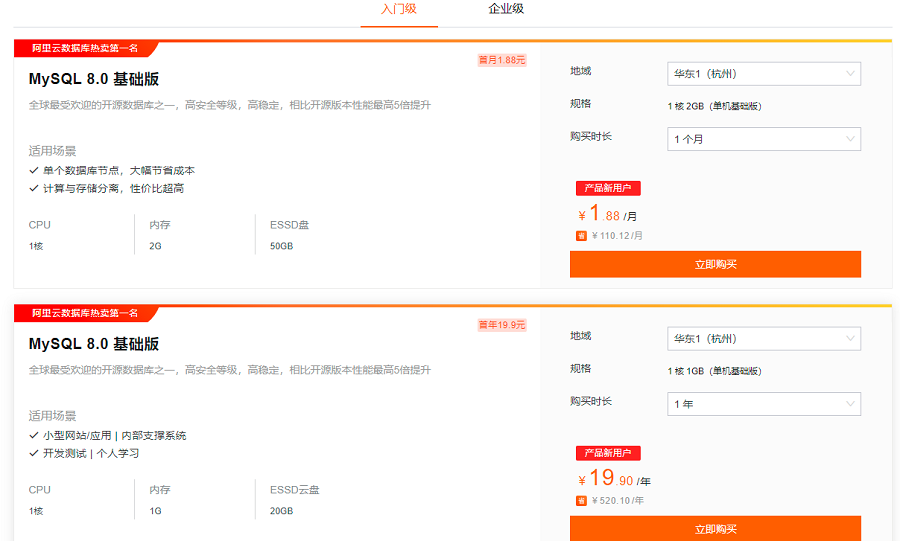Click the text 小型网站/应用 | 内部支撑系统
Image resolution: width=900 pixels, height=541 pixels.
115,435
